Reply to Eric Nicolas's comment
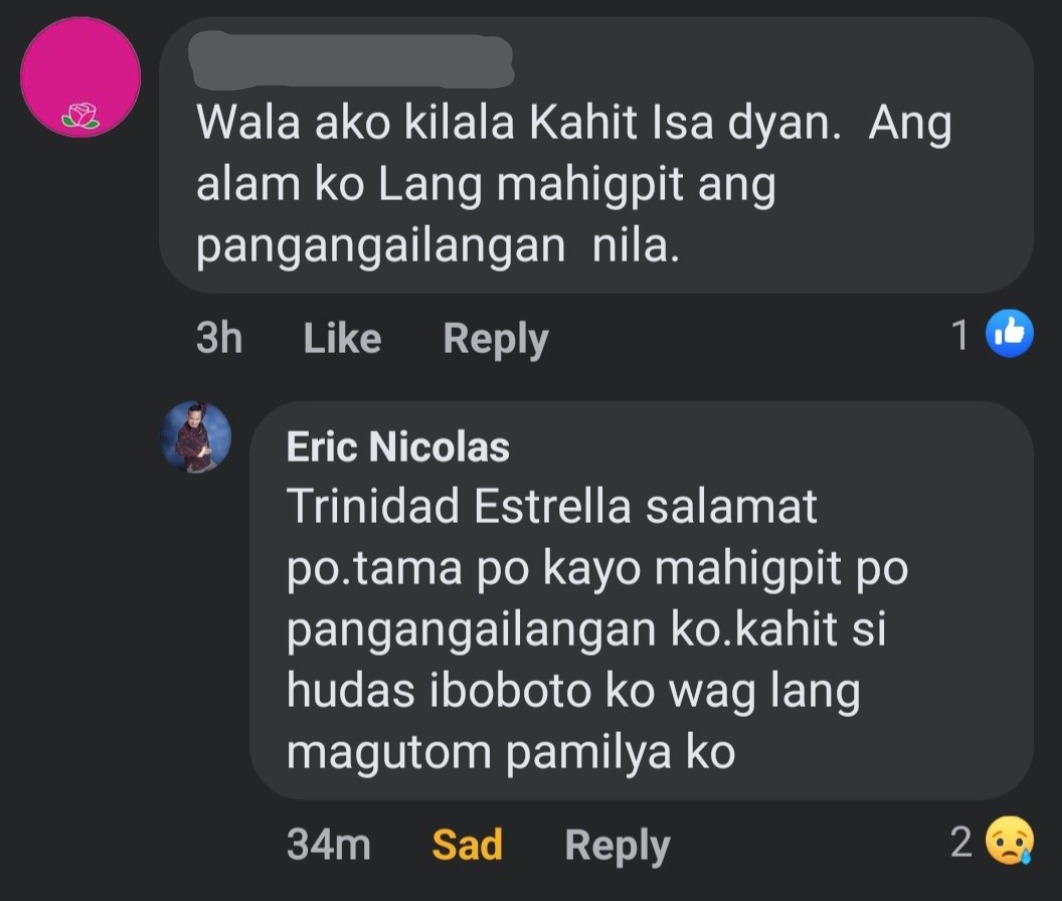Image resolution: width=1062 pixels, height=901 pixels. coord(617,845)
